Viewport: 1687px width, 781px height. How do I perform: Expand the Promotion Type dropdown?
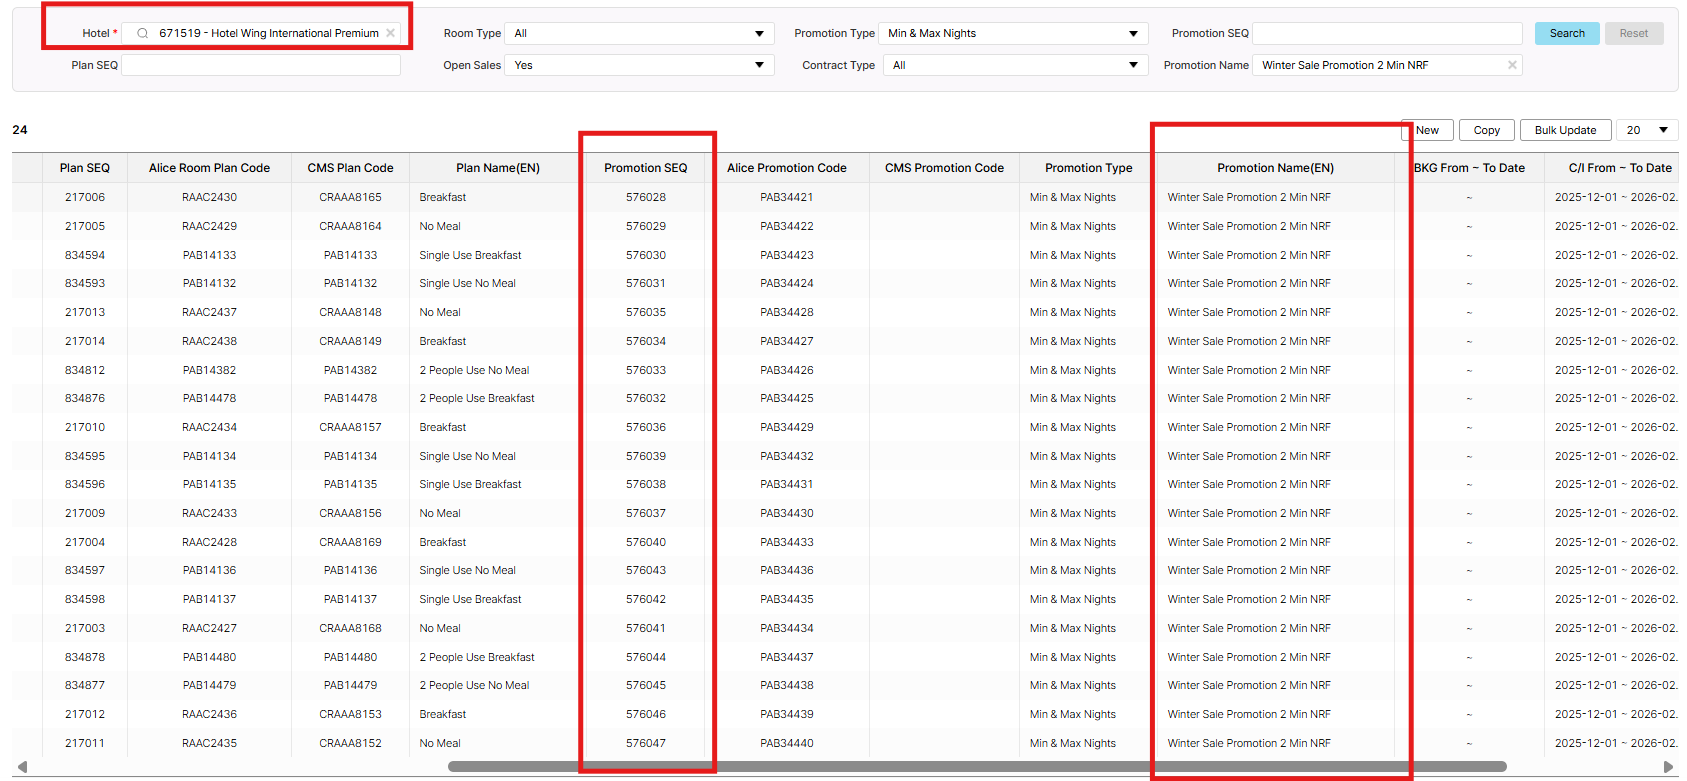click(x=1013, y=33)
